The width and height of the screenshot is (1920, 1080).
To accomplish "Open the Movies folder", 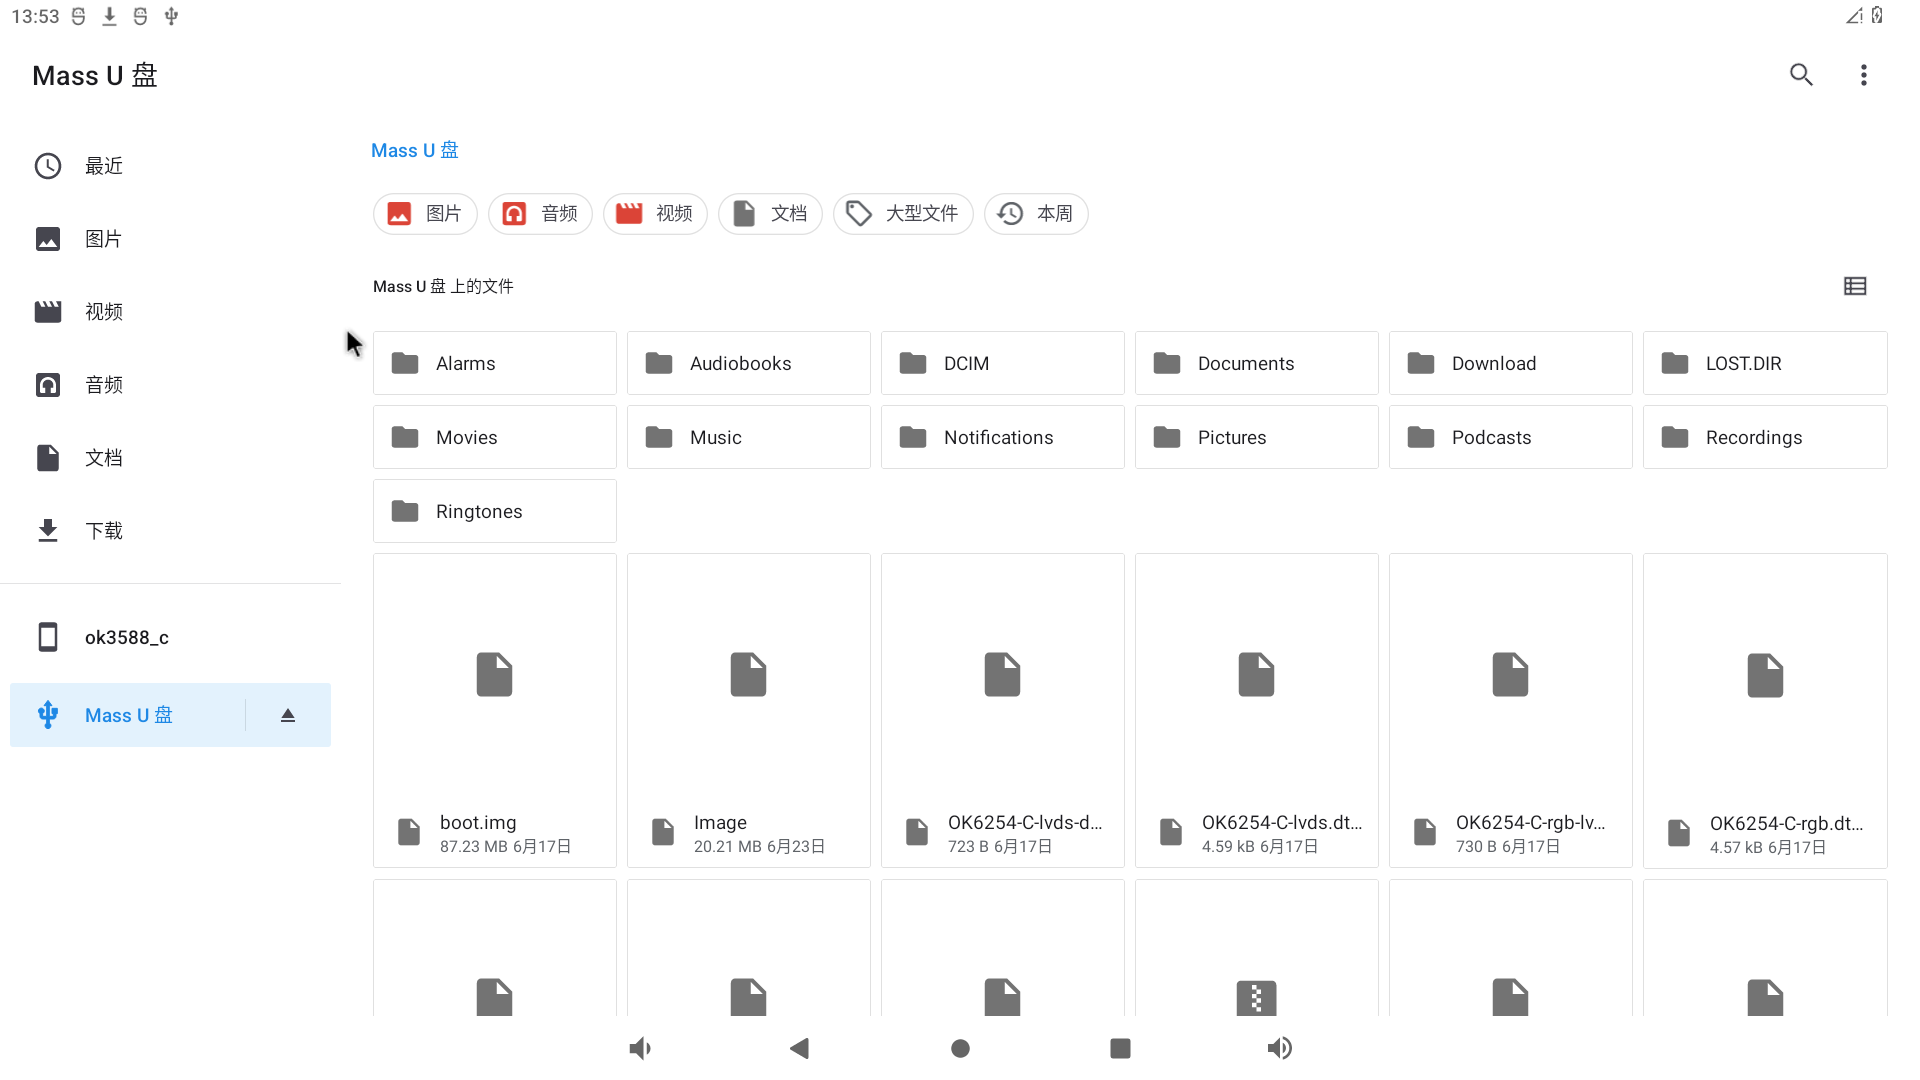I will click(495, 437).
